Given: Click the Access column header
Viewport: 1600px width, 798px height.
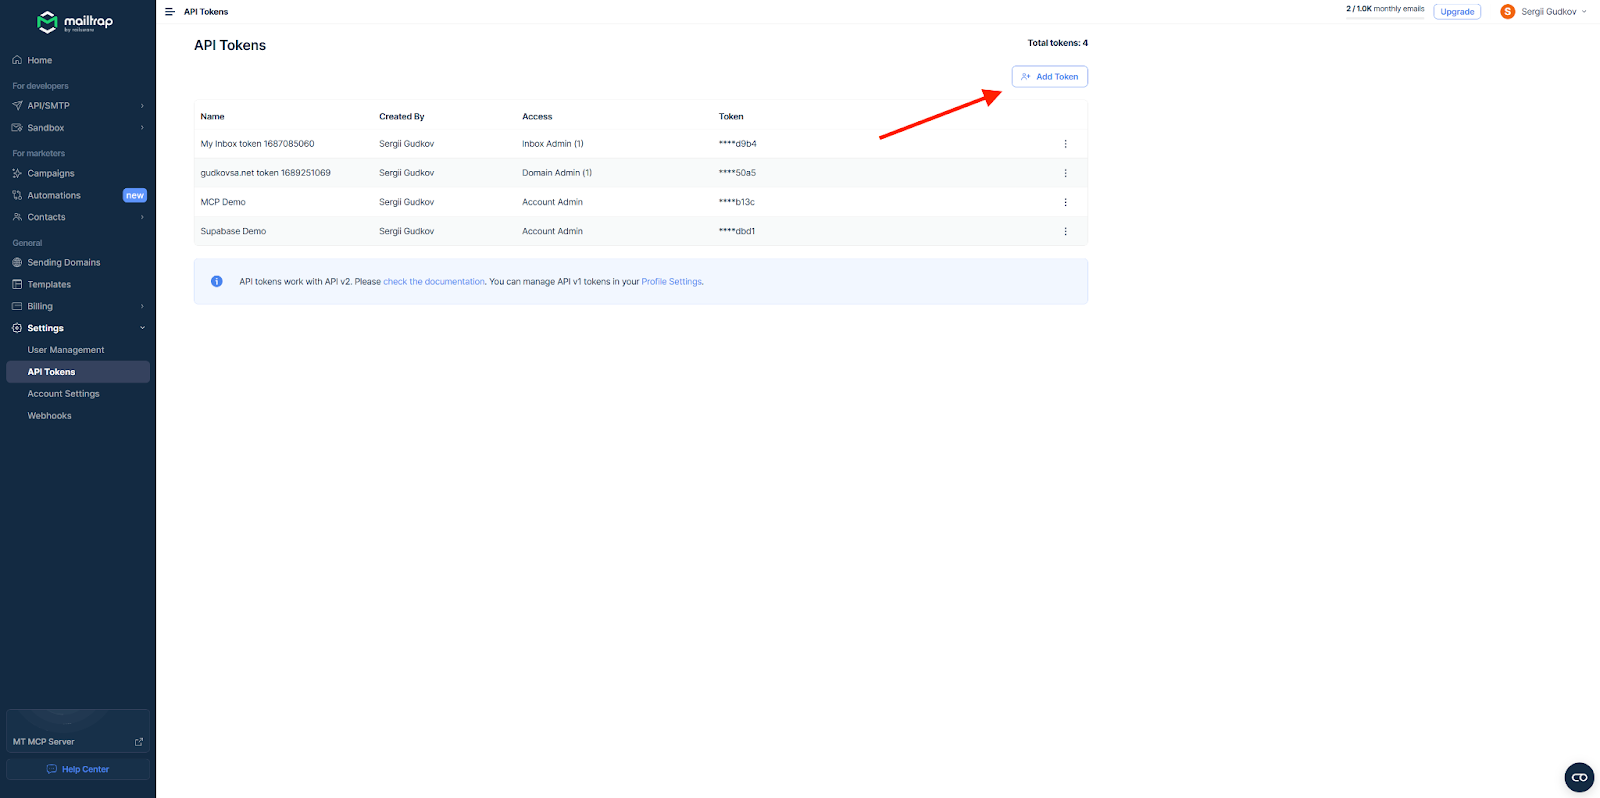Looking at the screenshot, I should point(537,117).
